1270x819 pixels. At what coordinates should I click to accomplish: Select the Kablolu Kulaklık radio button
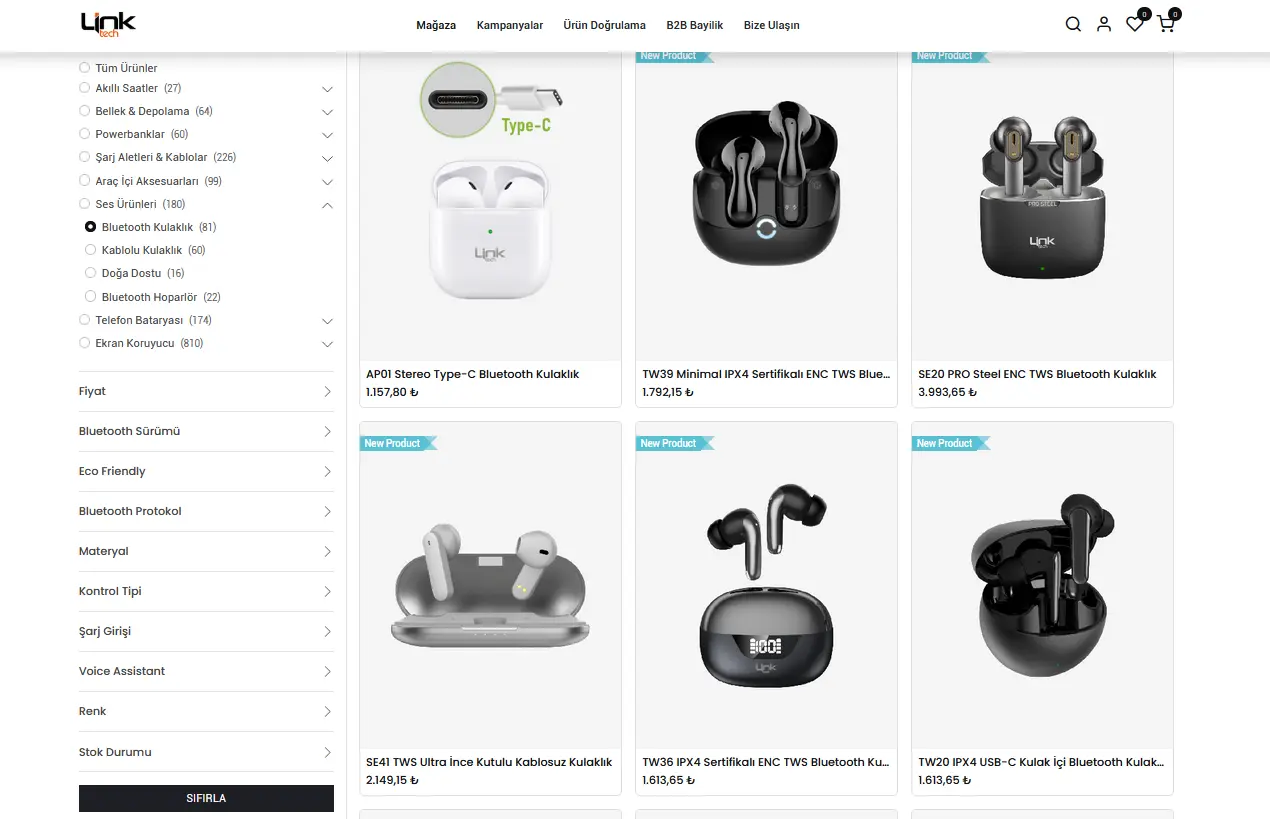(91, 250)
